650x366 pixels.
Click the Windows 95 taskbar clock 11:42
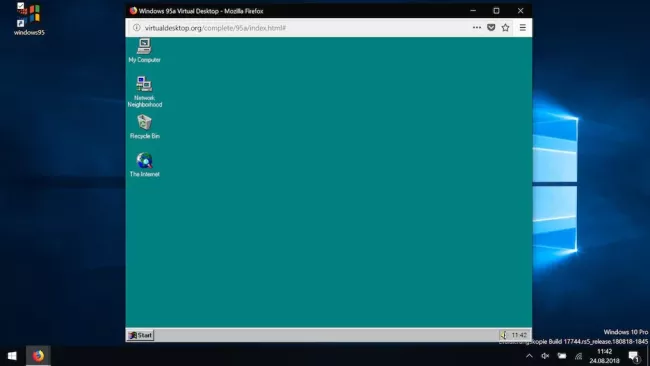tap(519, 335)
